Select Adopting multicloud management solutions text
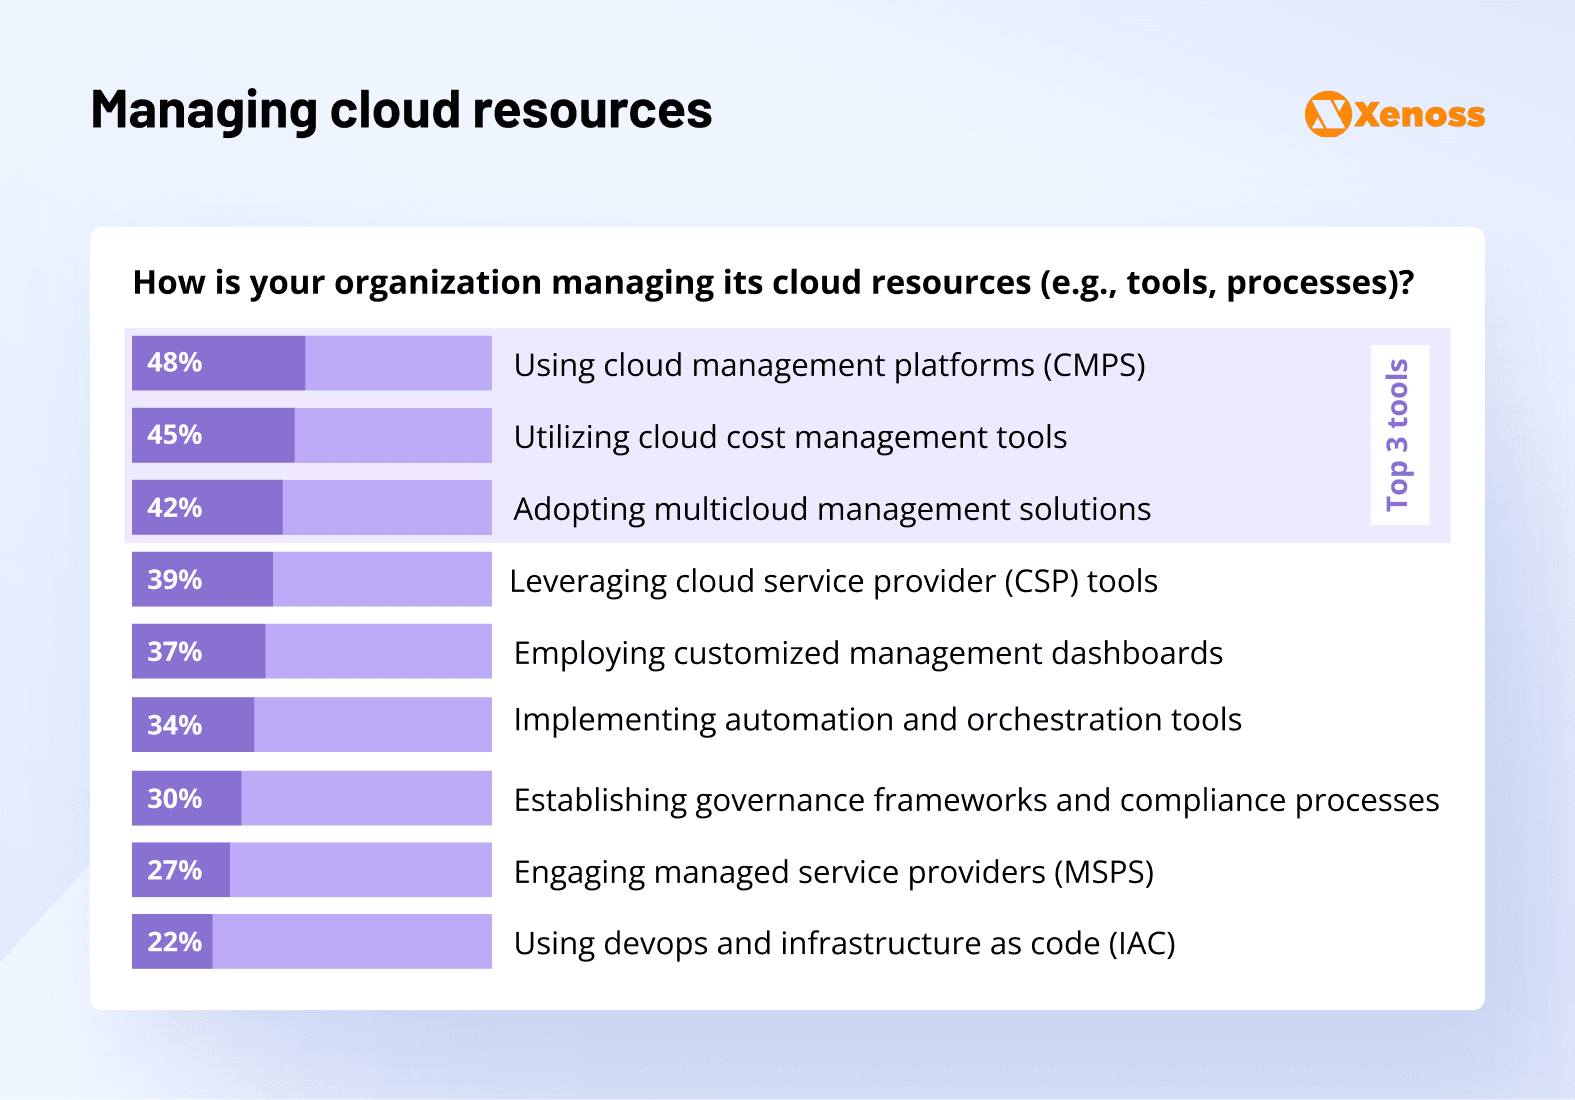Screen dimensions: 1575x1100 click(832, 509)
